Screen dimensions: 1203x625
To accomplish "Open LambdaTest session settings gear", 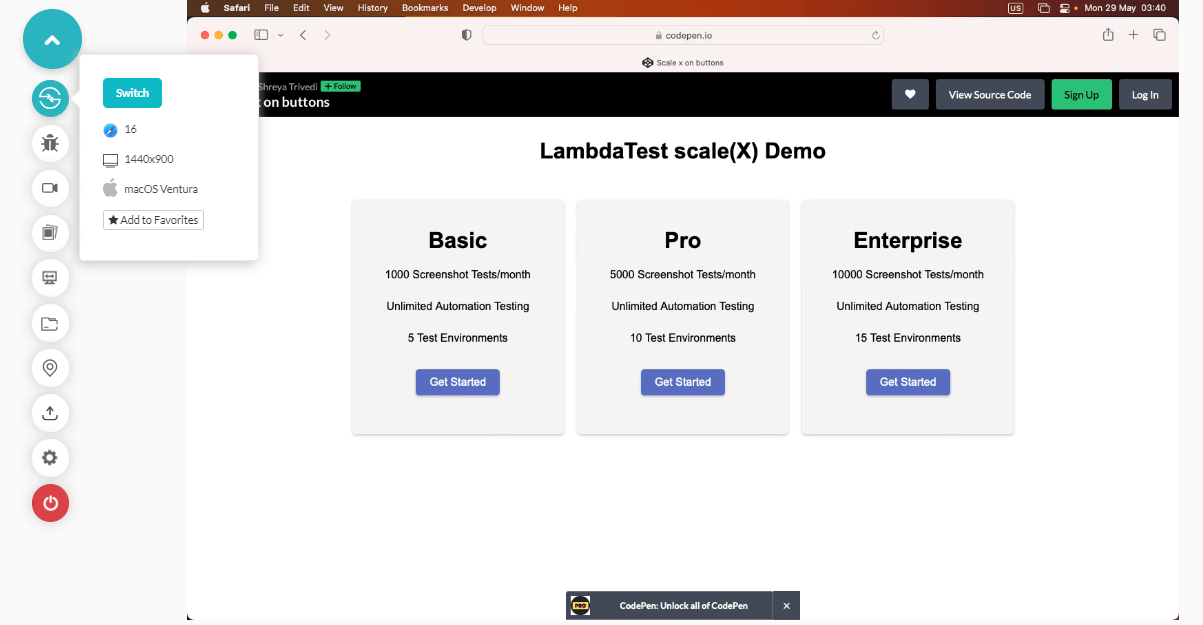I will 50,457.
